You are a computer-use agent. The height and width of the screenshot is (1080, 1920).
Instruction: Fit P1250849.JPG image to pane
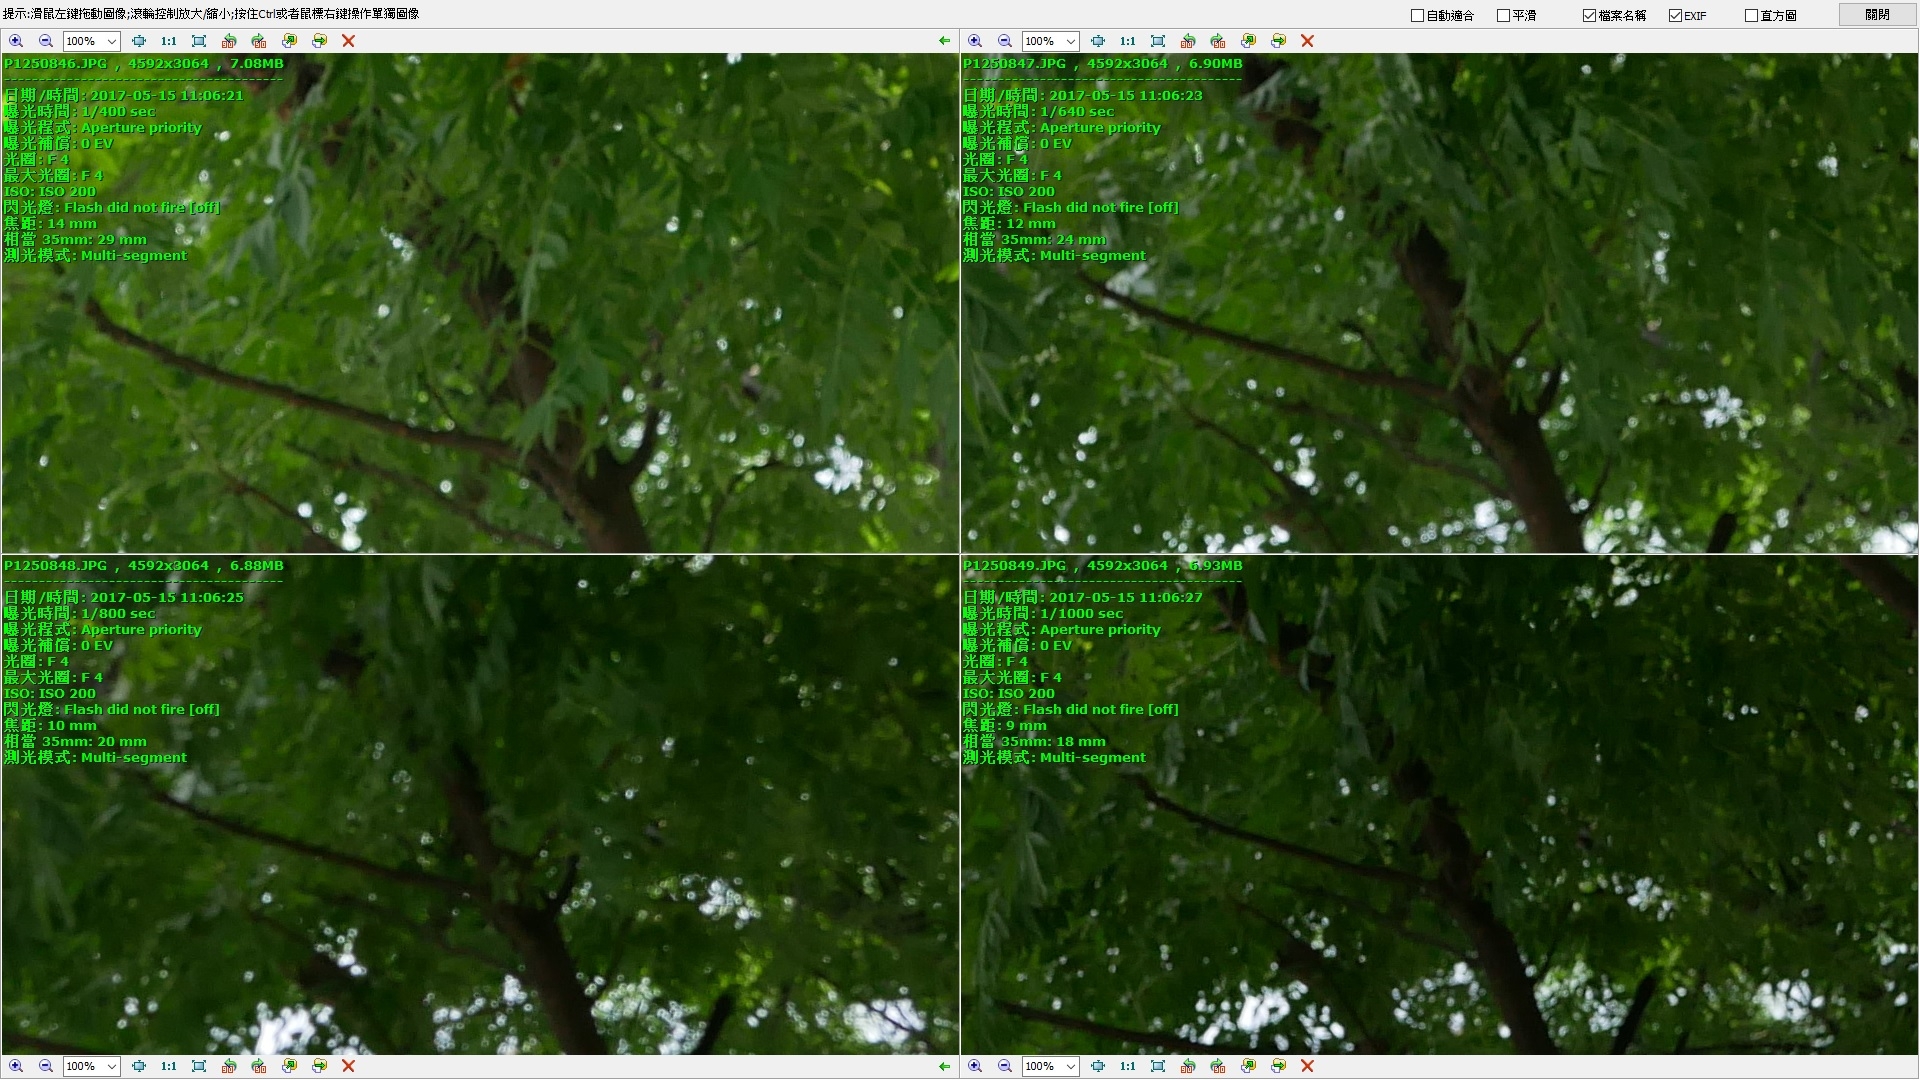(1098, 1066)
